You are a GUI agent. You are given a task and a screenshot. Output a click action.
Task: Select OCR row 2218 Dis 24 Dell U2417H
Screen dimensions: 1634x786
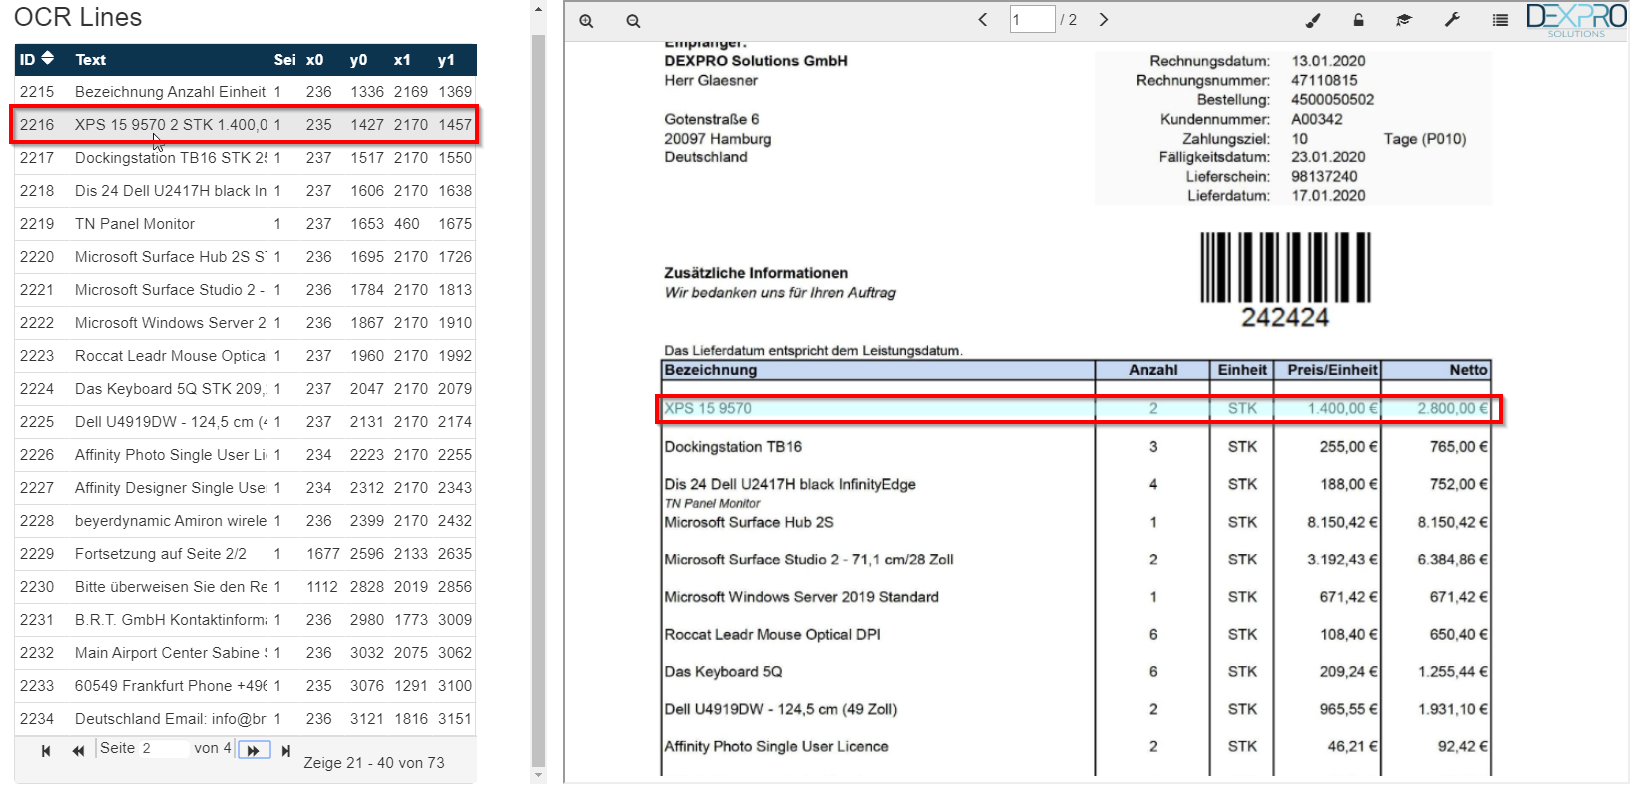(245, 191)
